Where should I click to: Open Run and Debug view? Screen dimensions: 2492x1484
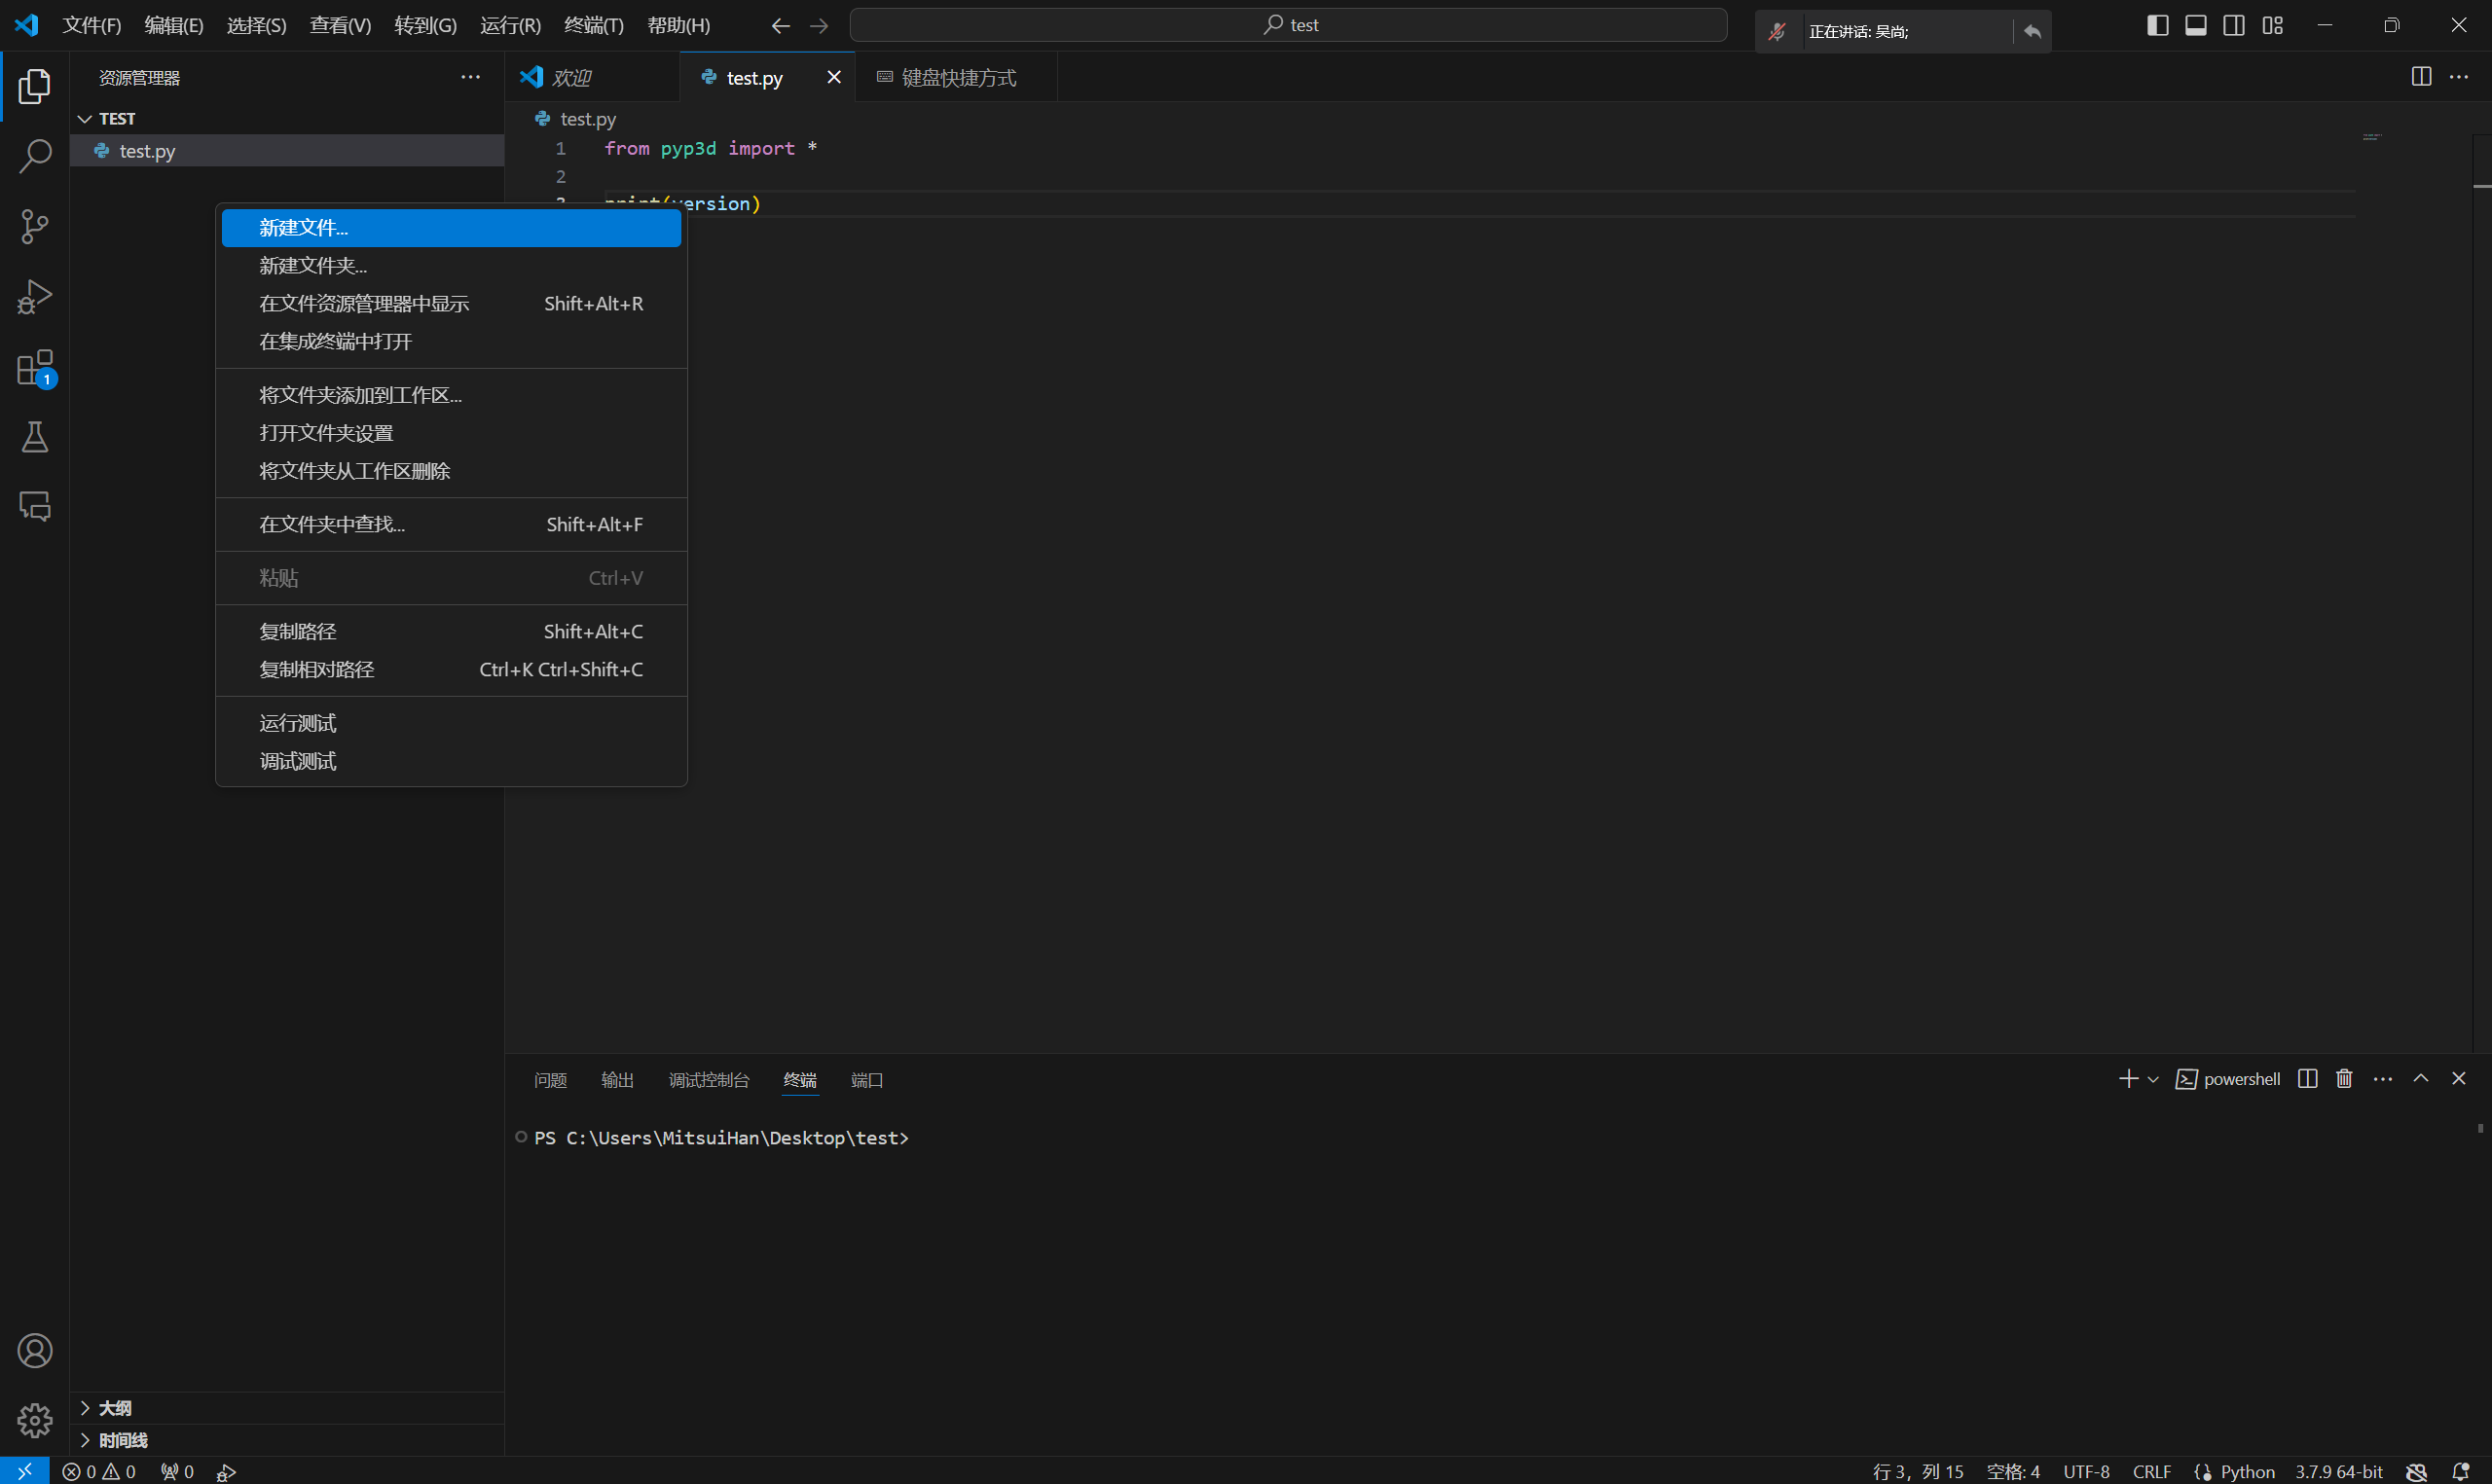point(35,297)
